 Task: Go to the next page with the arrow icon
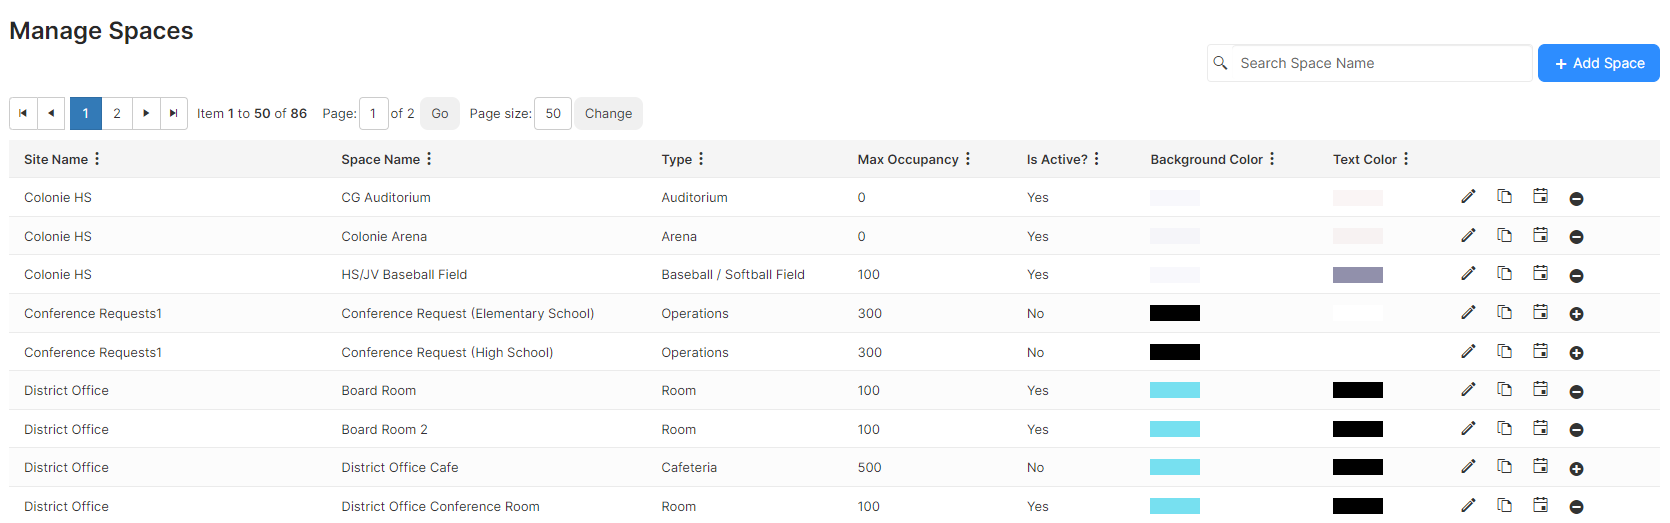pos(146,113)
